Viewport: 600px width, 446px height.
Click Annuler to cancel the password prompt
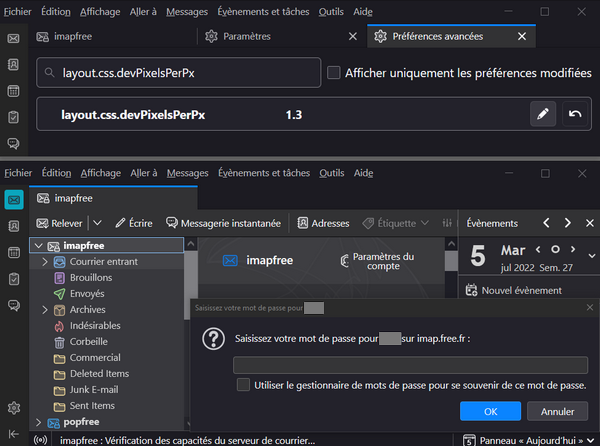(x=557, y=411)
